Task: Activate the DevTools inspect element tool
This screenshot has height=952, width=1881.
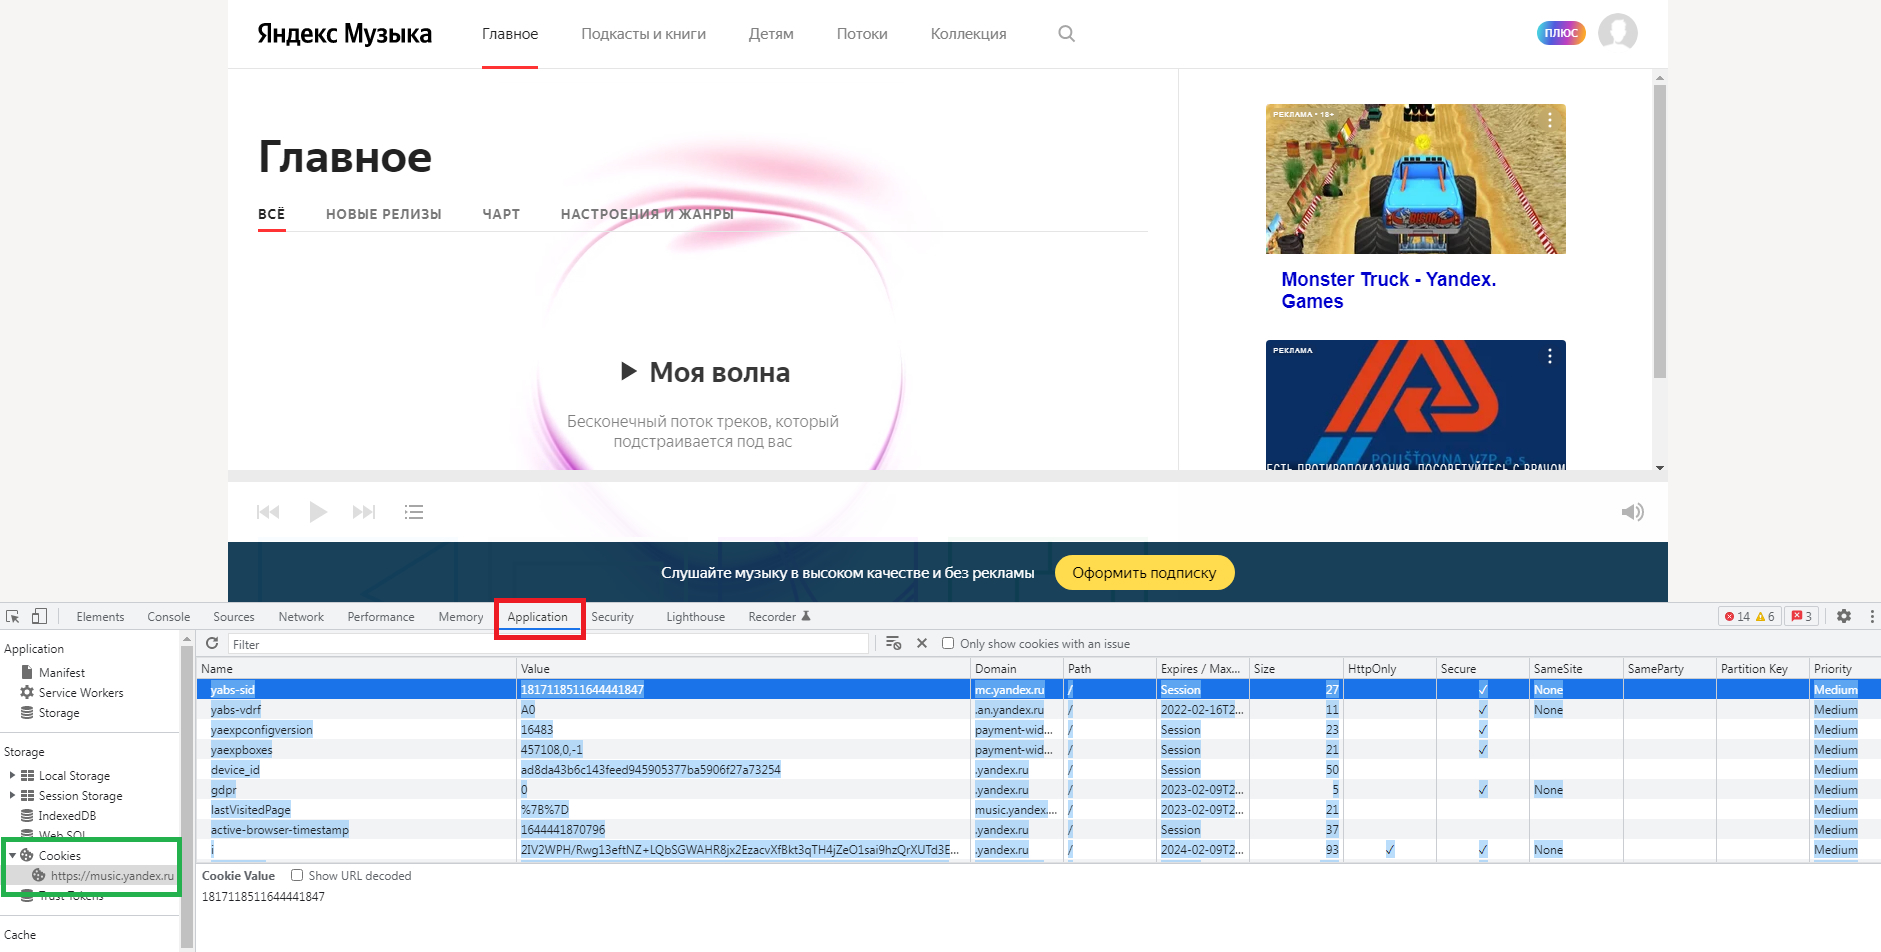Action: pyautogui.click(x=13, y=617)
